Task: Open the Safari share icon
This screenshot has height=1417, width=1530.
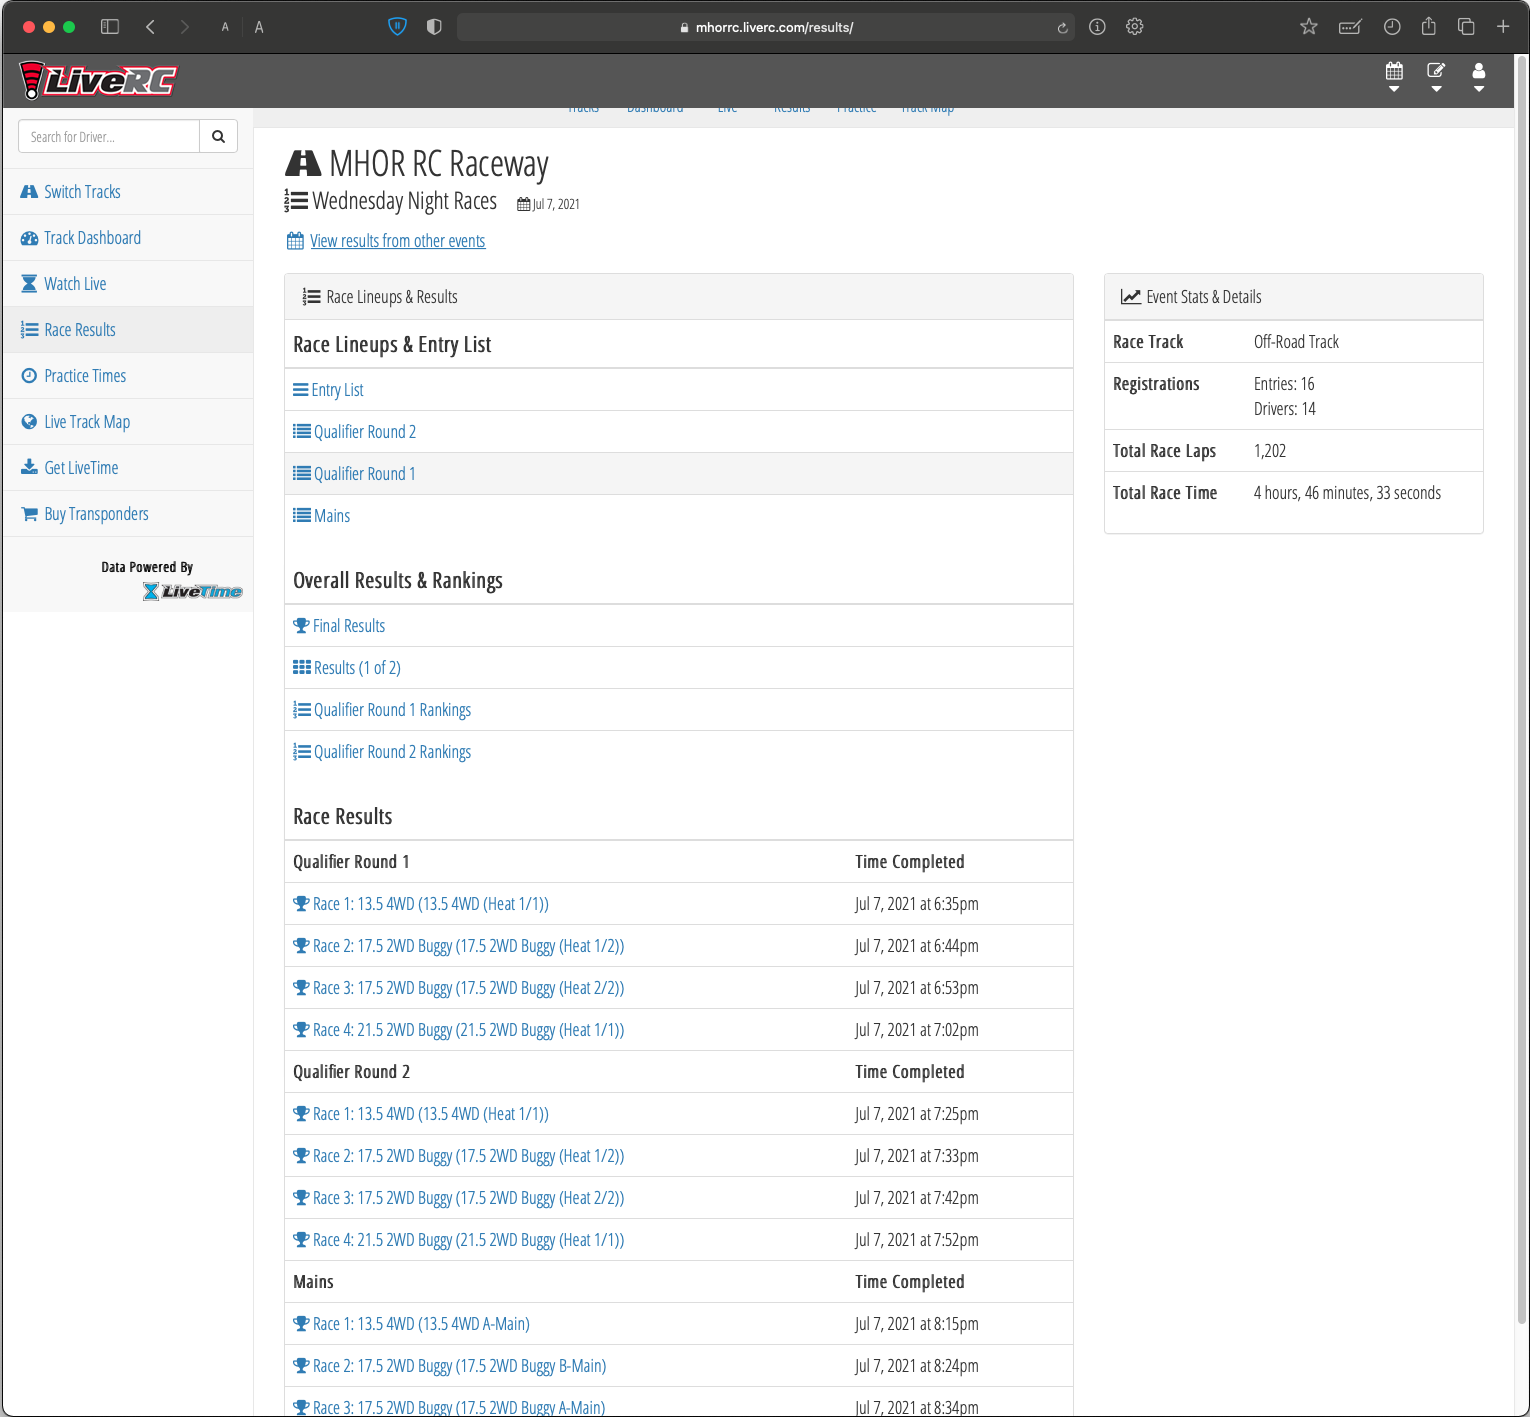Action: point(1429,27)
